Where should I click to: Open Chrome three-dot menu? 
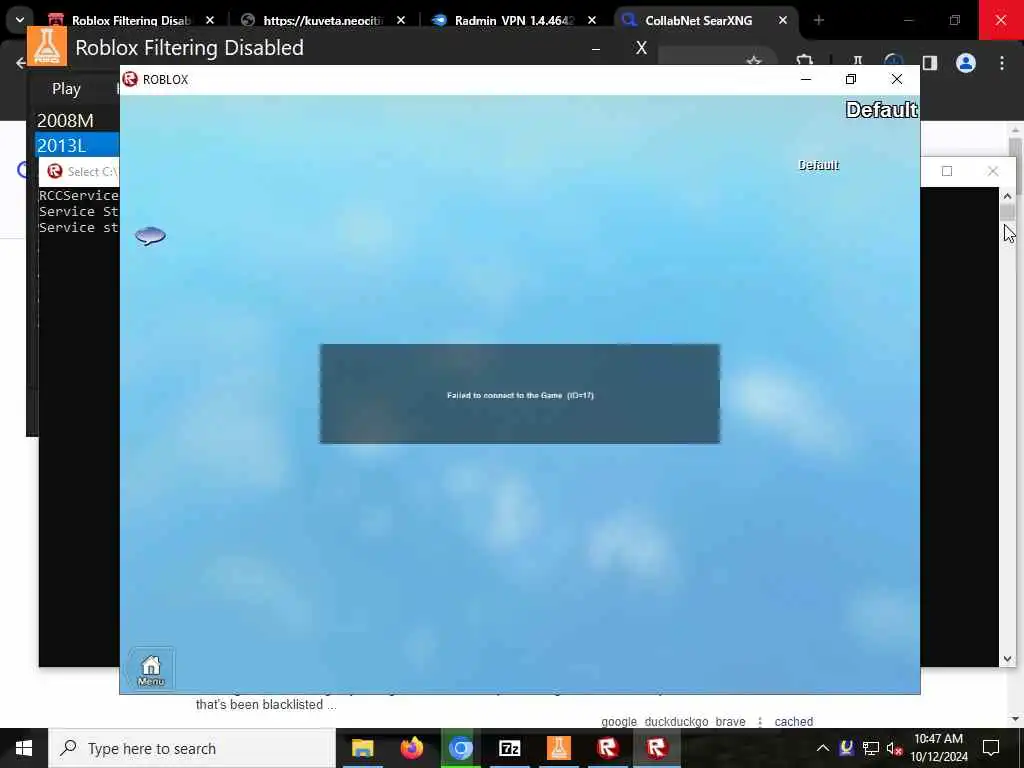pyautogui.click(x=1002, y=63)
